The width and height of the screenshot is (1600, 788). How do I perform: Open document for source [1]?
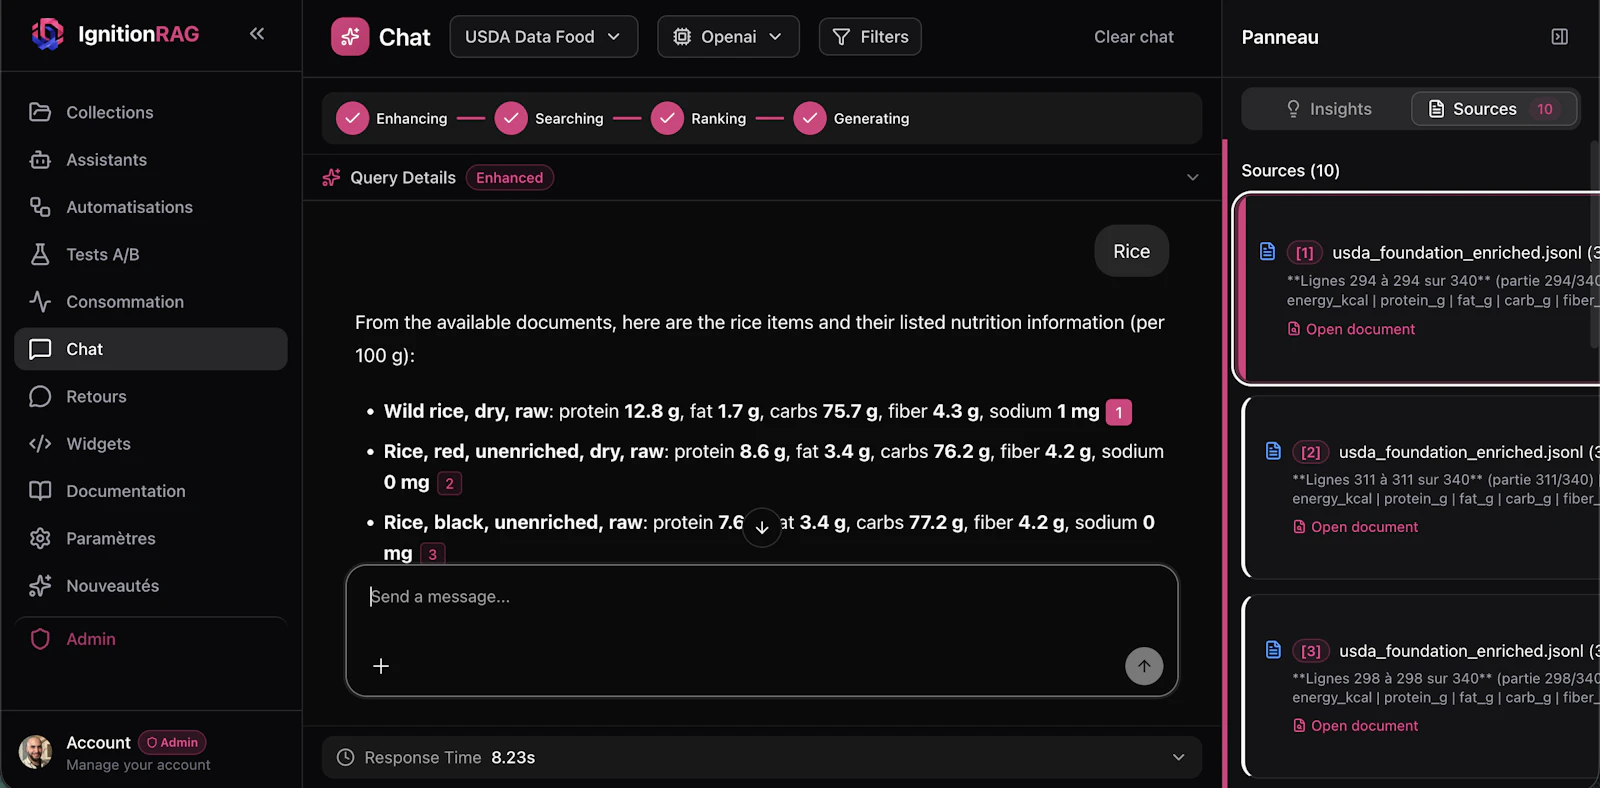(x=1351, y=329)
